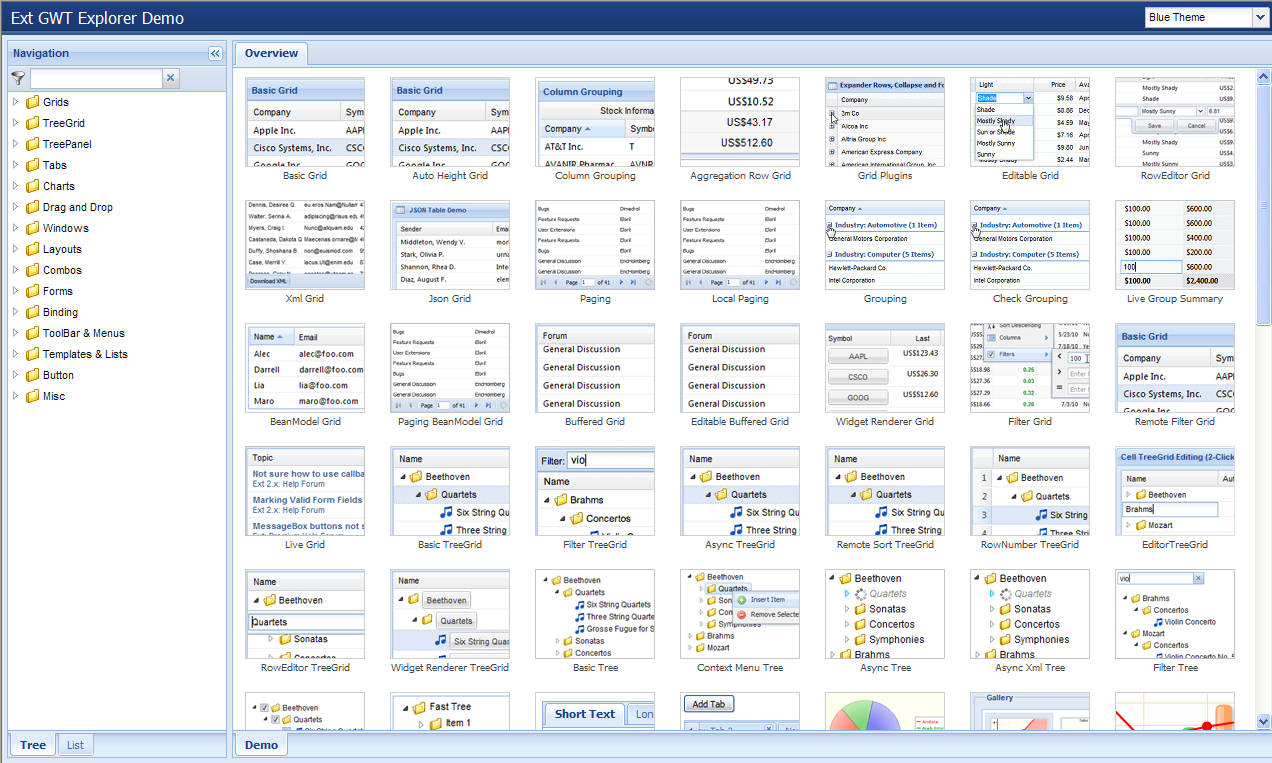1272x763 pixels.
Task: Click the overview vertical scrollbar handle
Action: click(1264, 205)
